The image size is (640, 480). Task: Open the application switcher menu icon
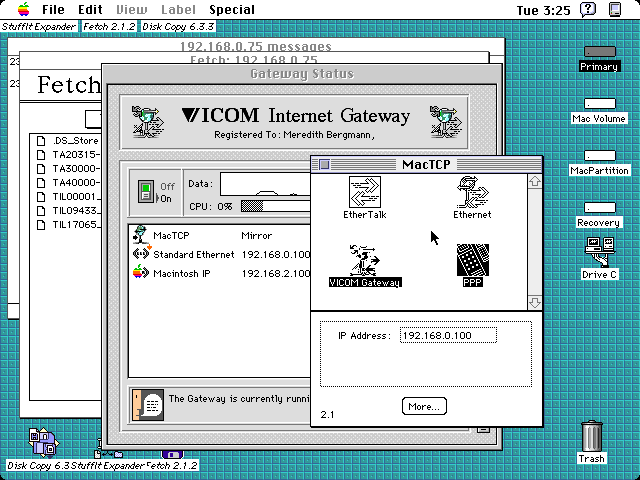(x=615, y=9)
